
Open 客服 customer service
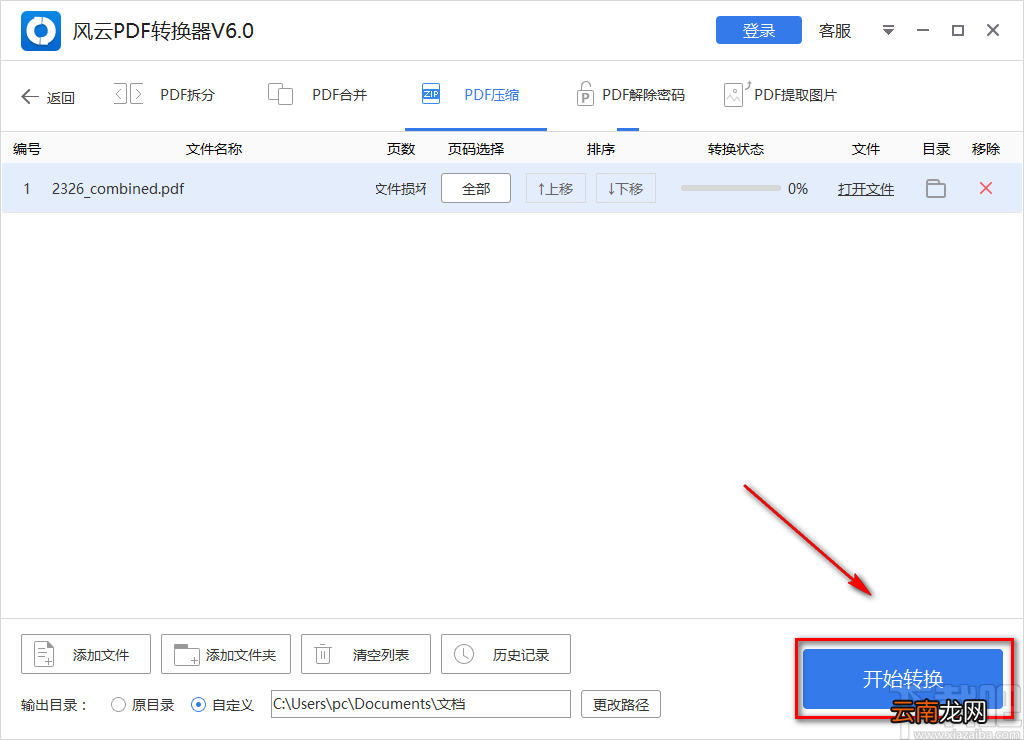835,31
